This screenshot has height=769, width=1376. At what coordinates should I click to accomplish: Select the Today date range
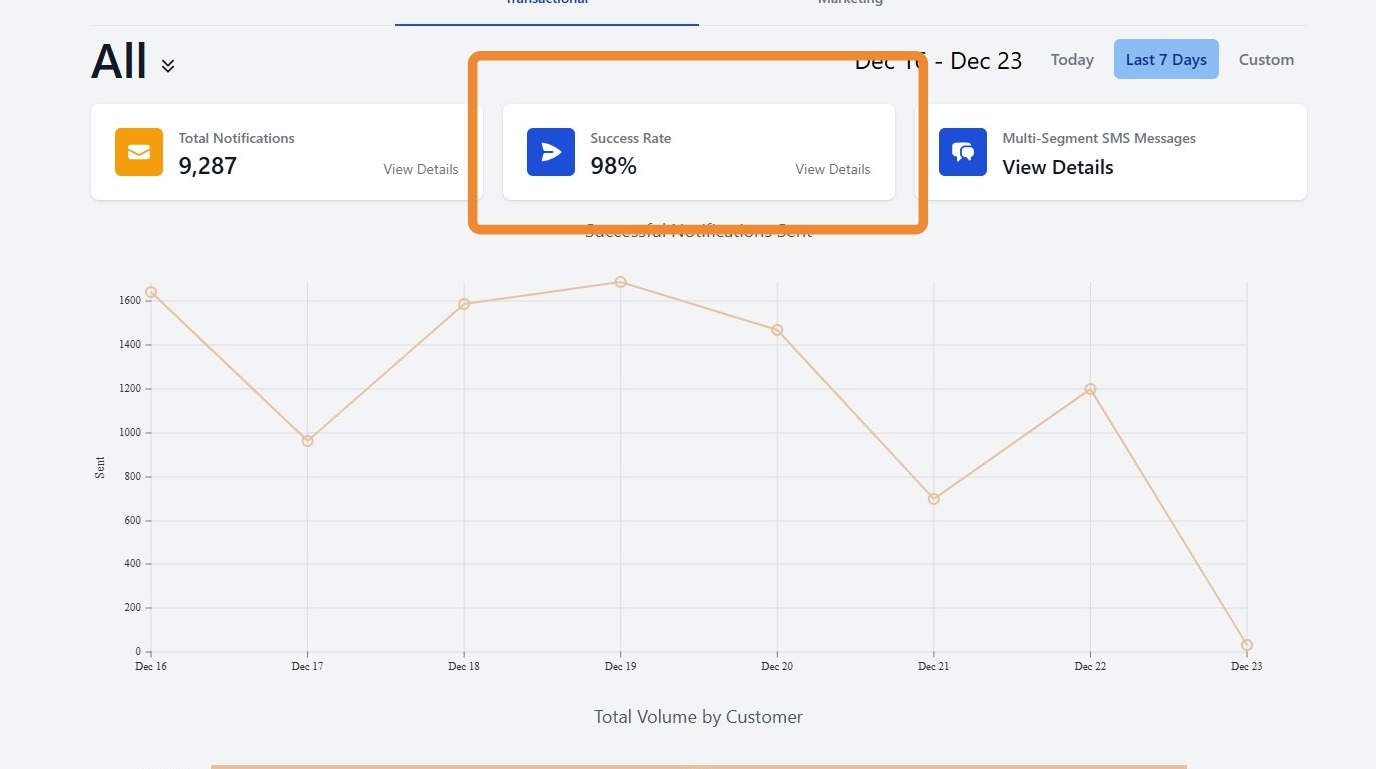(x=1072, y=60)
